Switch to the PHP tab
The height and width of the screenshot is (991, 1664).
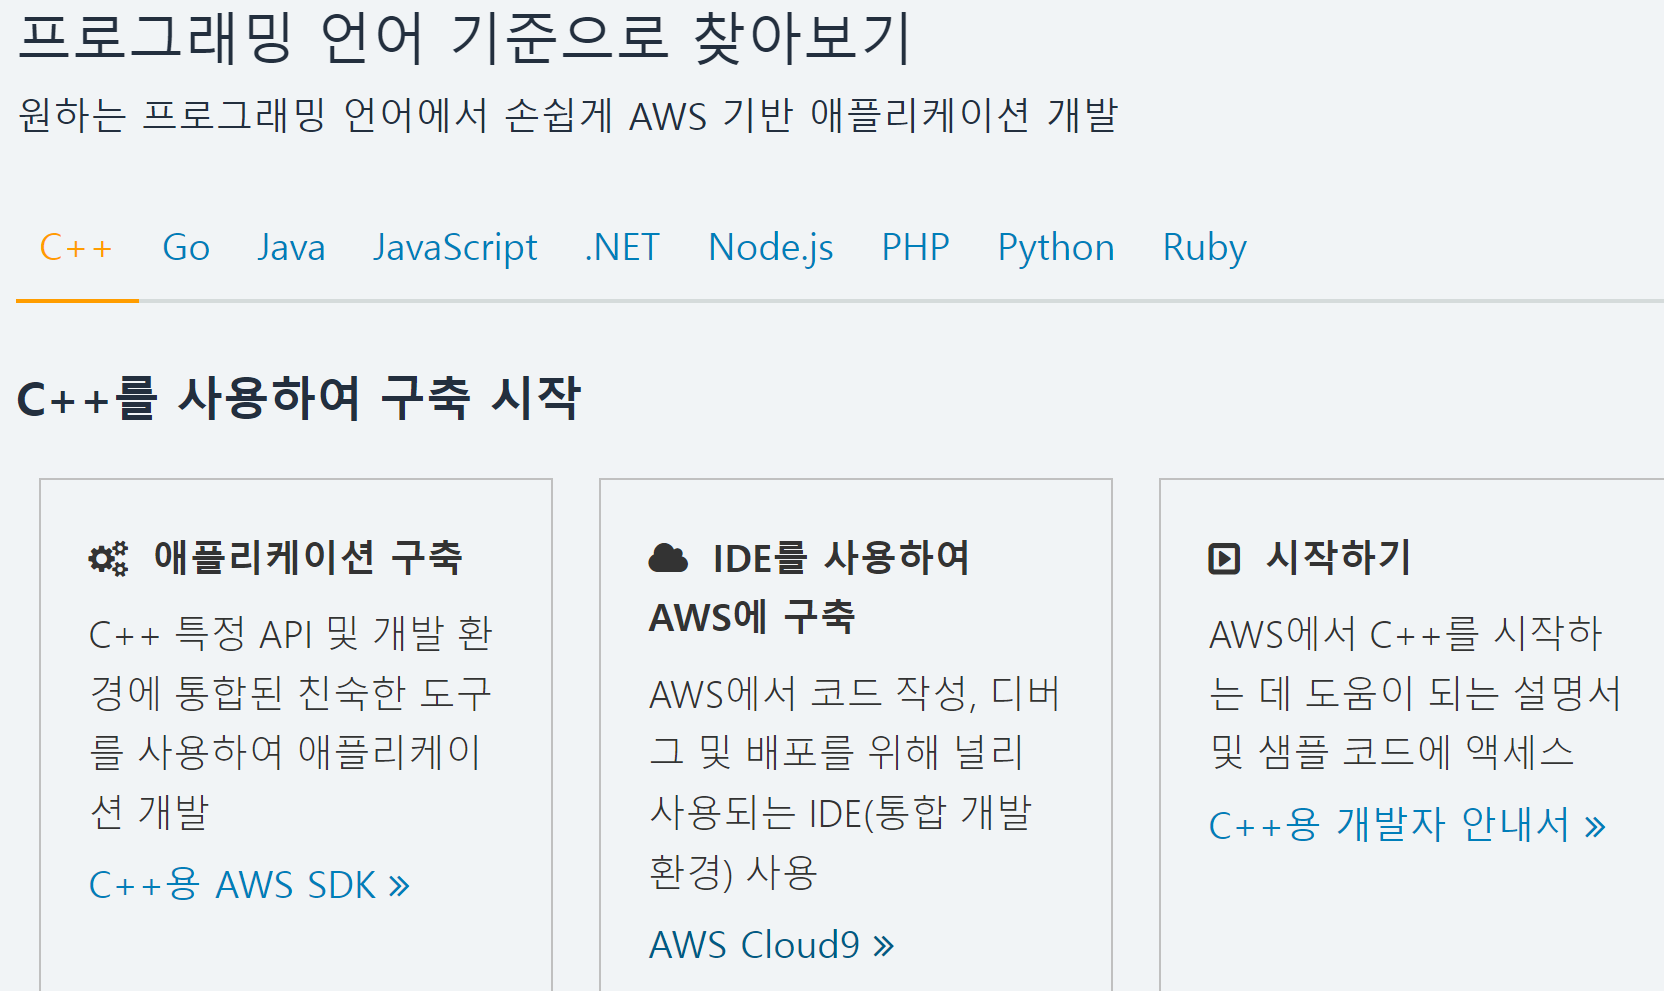[915, 248]
